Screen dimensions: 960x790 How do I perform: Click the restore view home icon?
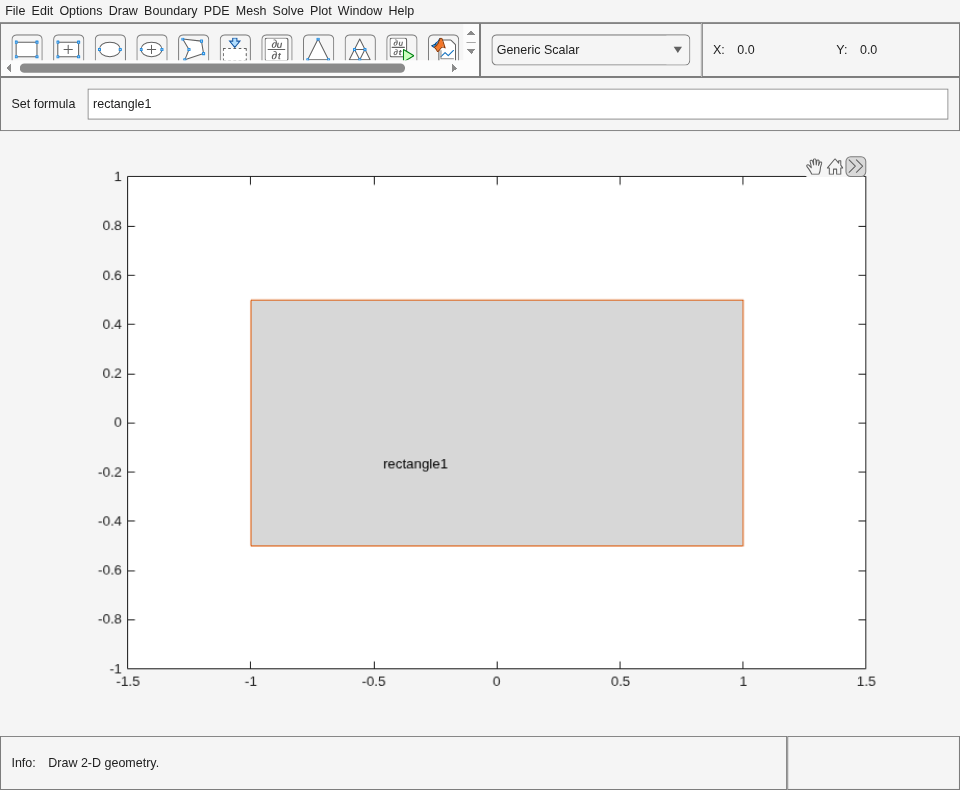click(x=834, y=167)
